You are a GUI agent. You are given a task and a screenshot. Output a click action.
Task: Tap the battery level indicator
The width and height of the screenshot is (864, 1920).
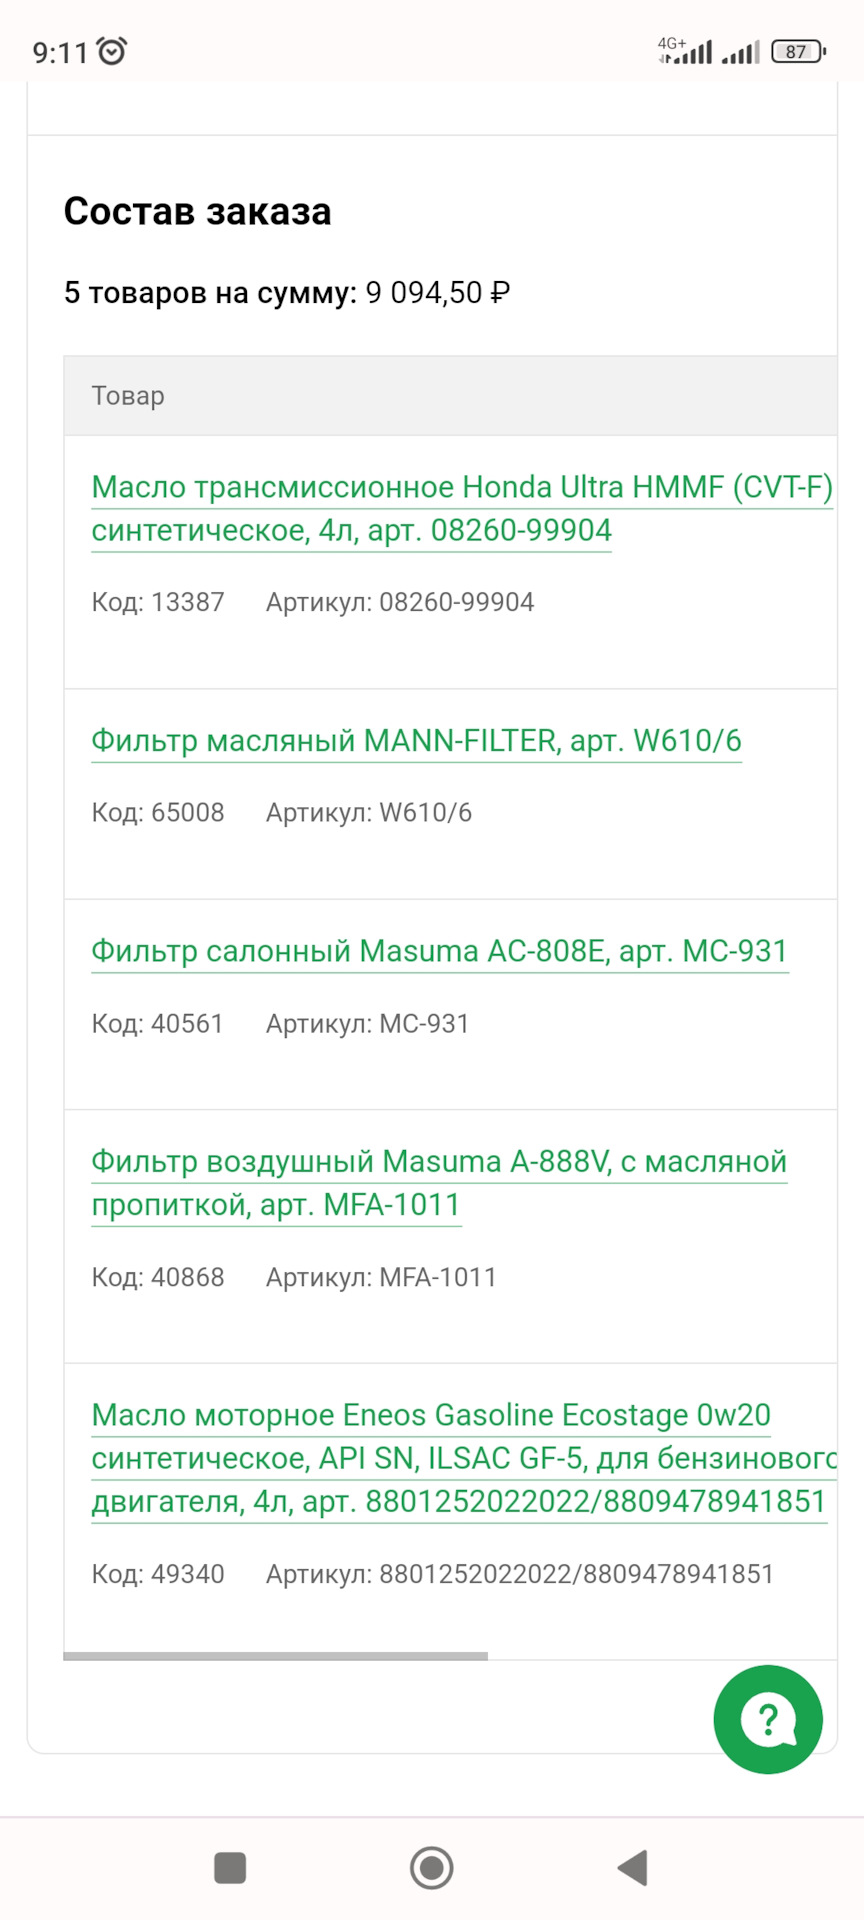(798, 51)
